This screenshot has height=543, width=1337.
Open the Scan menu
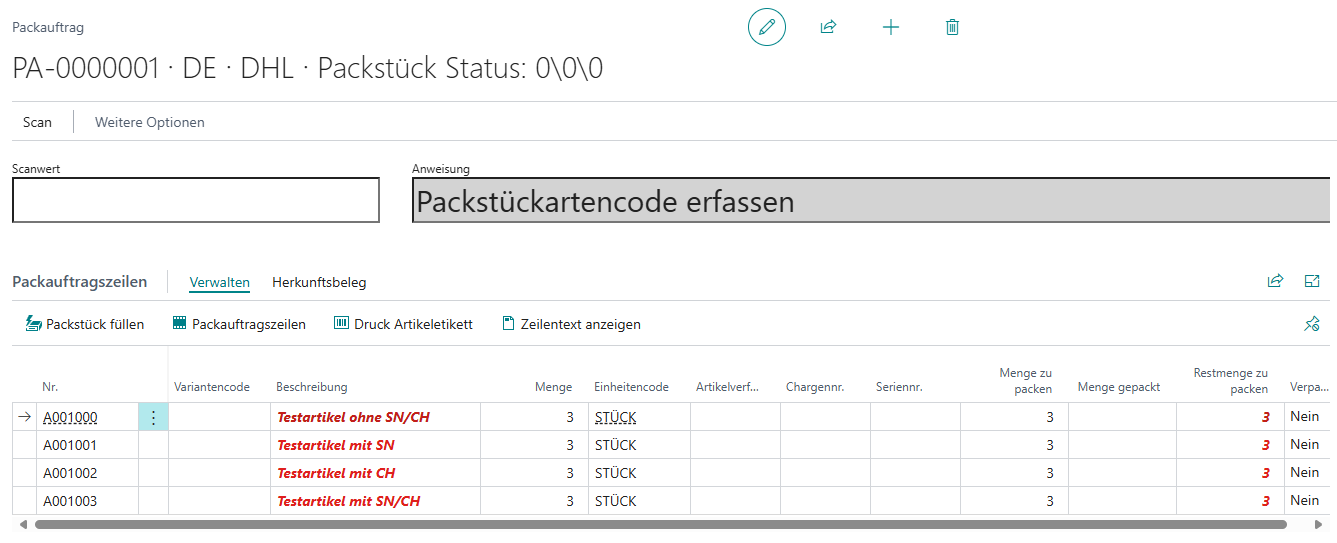click(37, 122)
